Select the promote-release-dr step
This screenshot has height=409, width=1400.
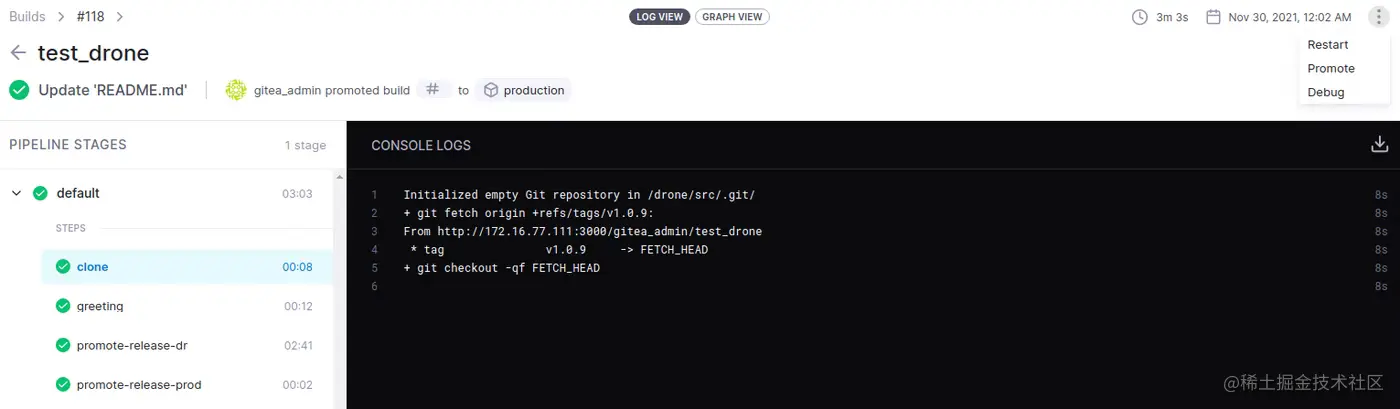pyautogui.click(x=187, y=345)
